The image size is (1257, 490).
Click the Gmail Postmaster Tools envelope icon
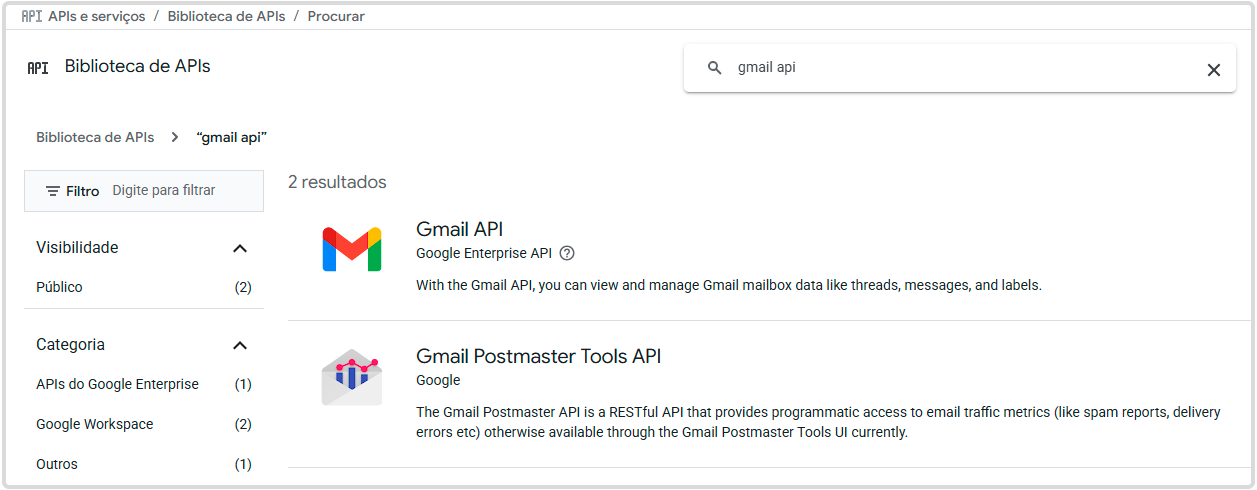point(351,377)
